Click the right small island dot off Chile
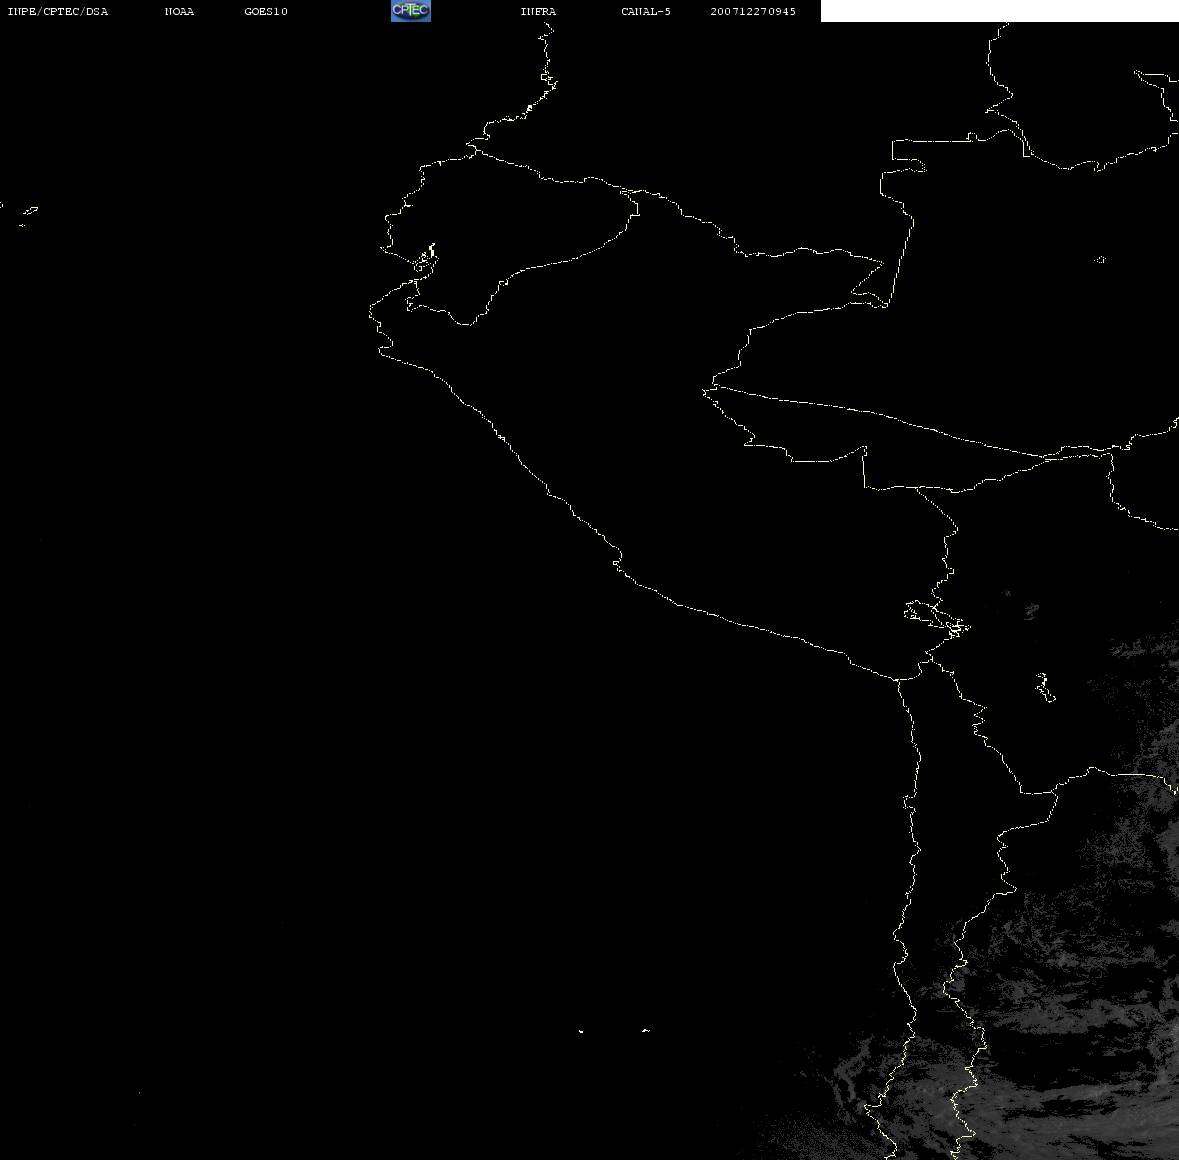This screenshot has height=1160, width=1179. pos(646,1029)
